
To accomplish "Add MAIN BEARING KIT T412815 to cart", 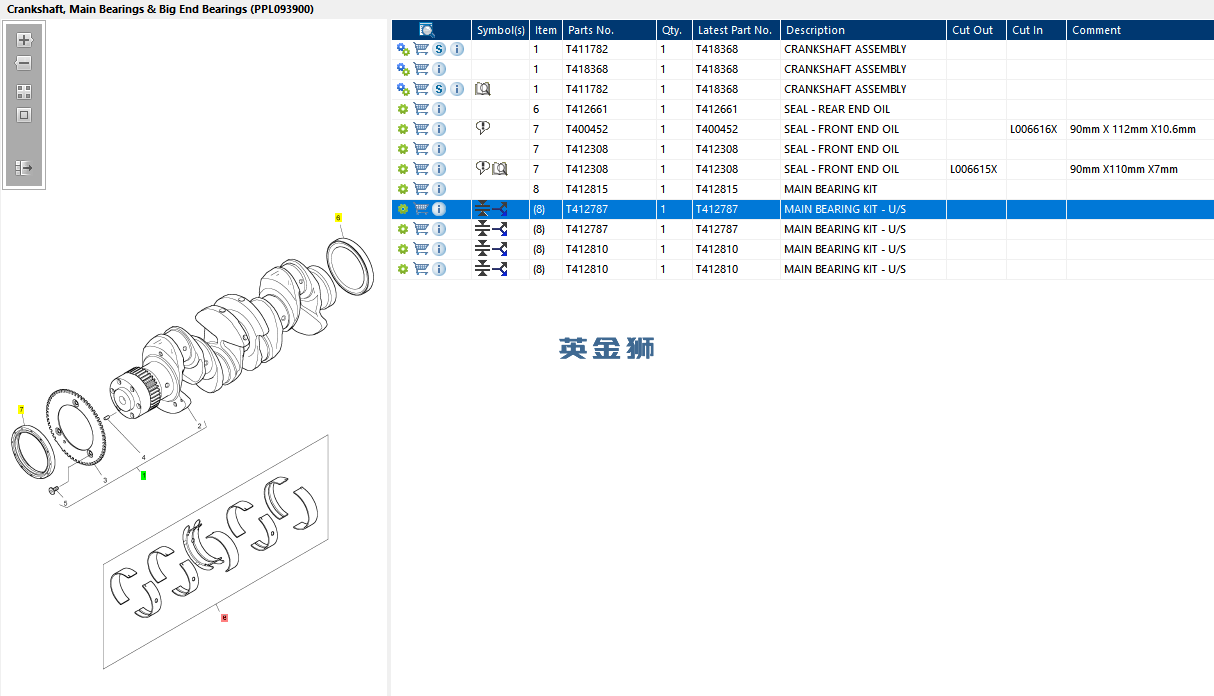I will tap(421, 189).
